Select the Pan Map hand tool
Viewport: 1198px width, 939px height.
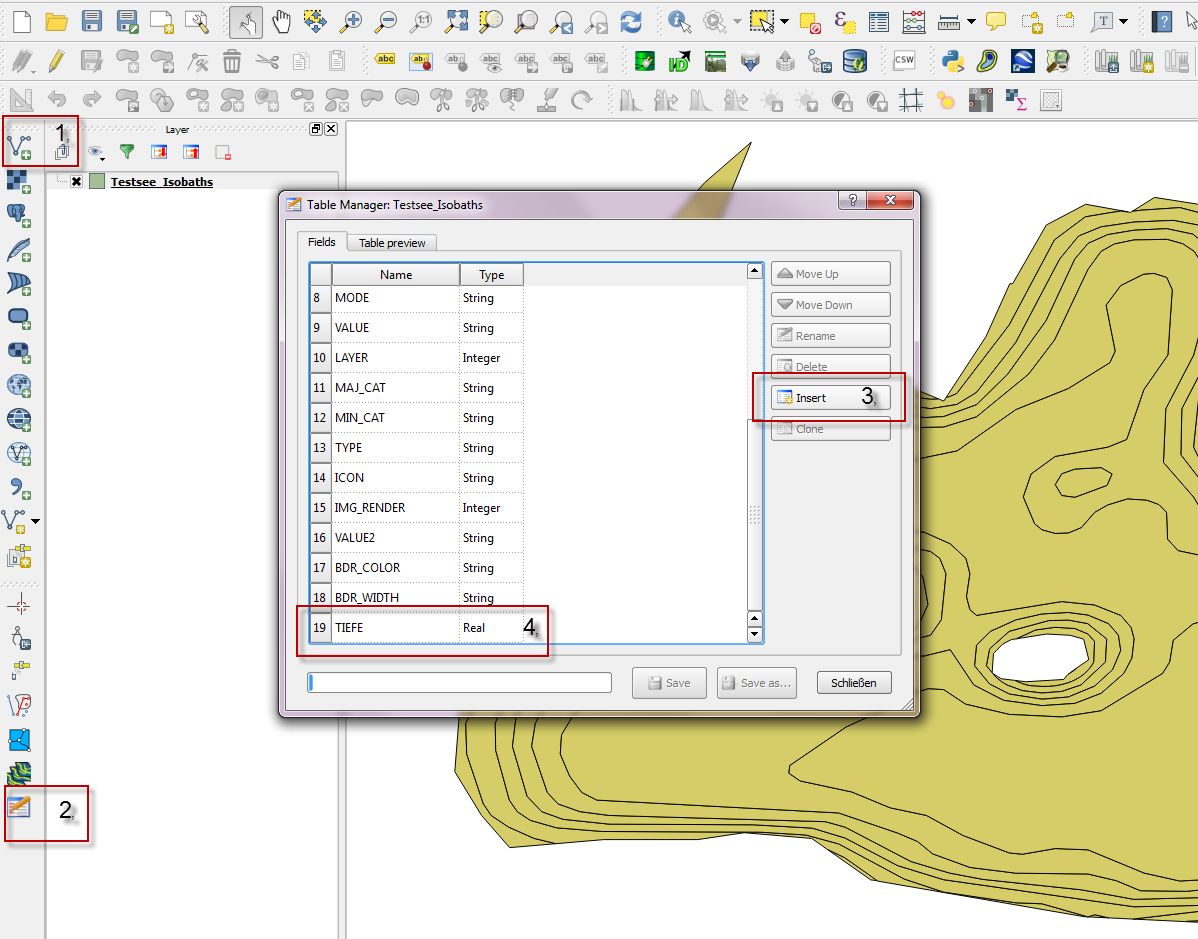pyautogui.click(x=281, y=21)
